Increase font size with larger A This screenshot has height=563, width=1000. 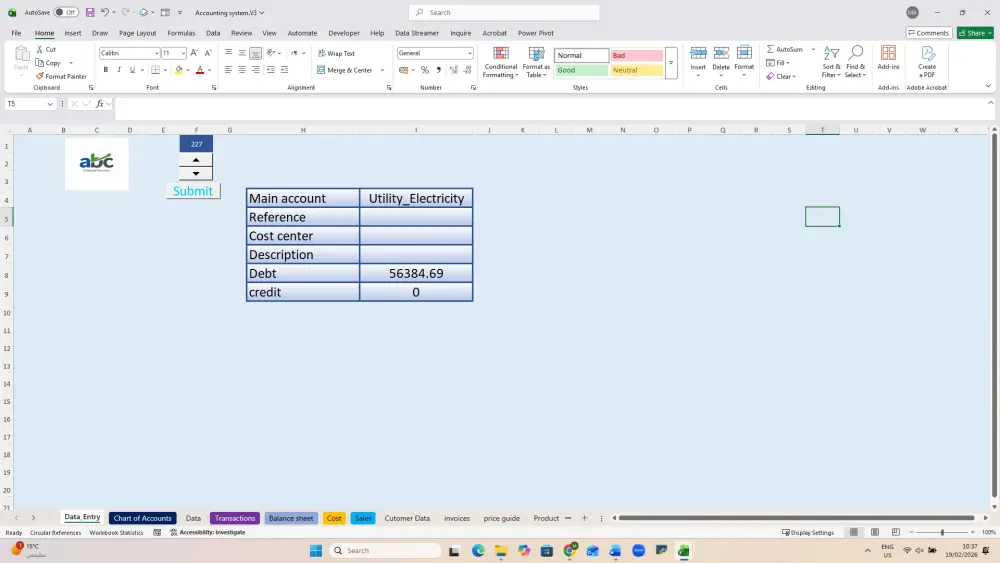(x=195, y=53)
